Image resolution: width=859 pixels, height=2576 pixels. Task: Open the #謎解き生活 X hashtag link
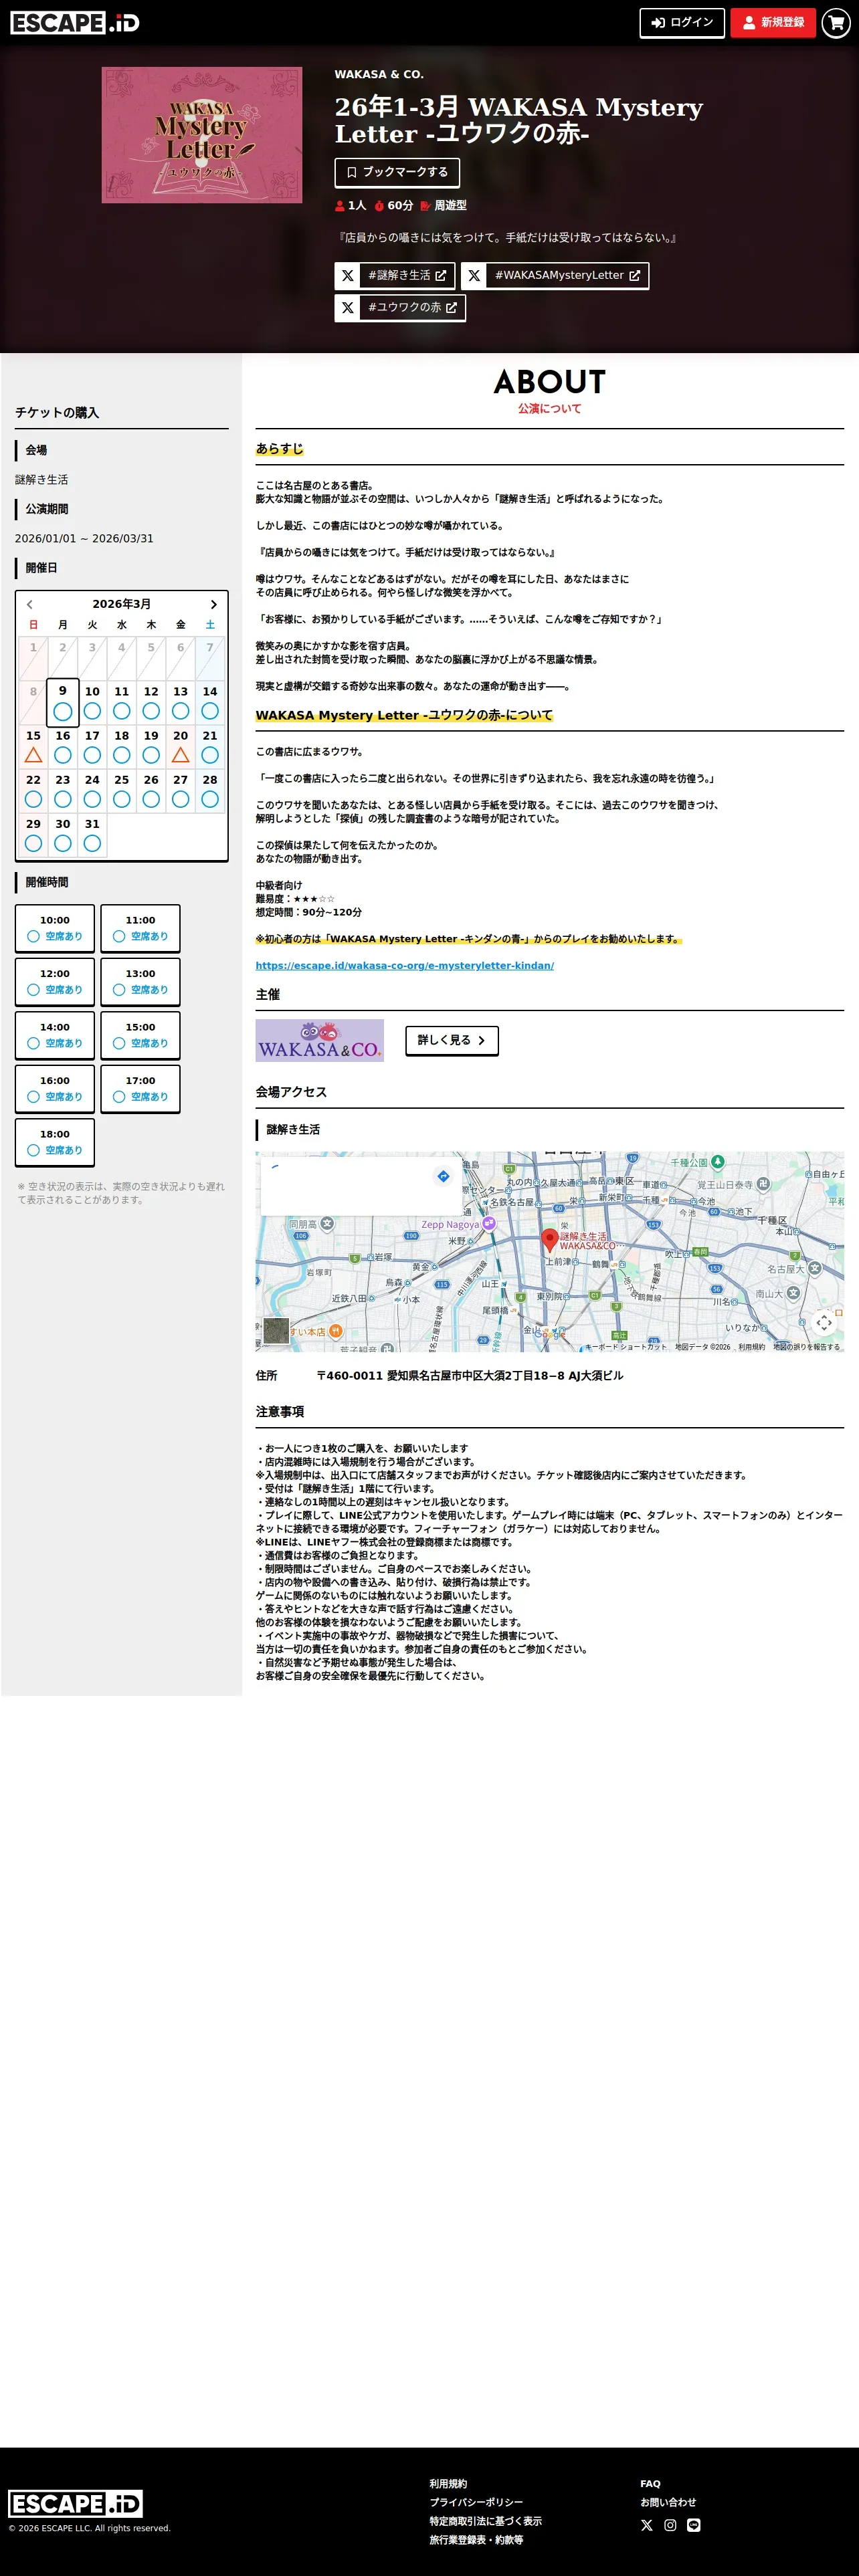395,276
